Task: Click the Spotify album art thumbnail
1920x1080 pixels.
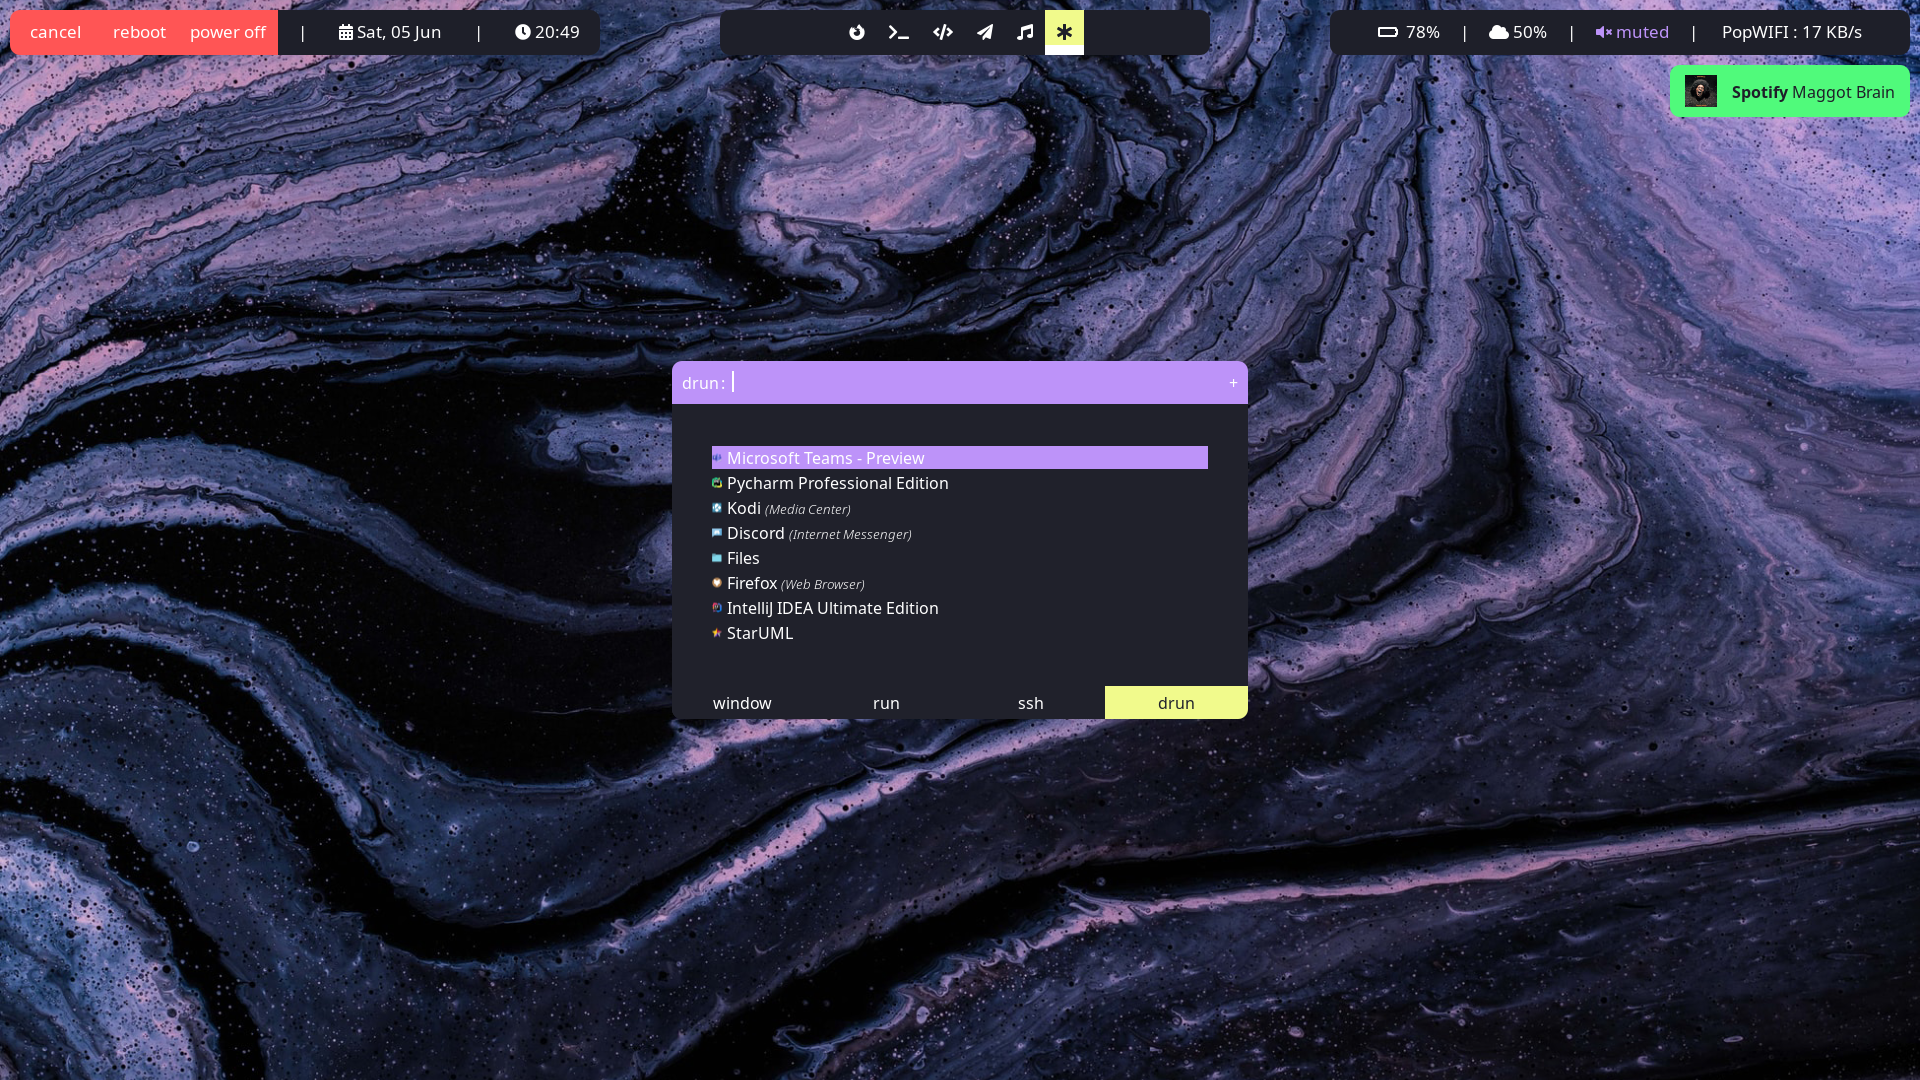Action: [1700, 91]
